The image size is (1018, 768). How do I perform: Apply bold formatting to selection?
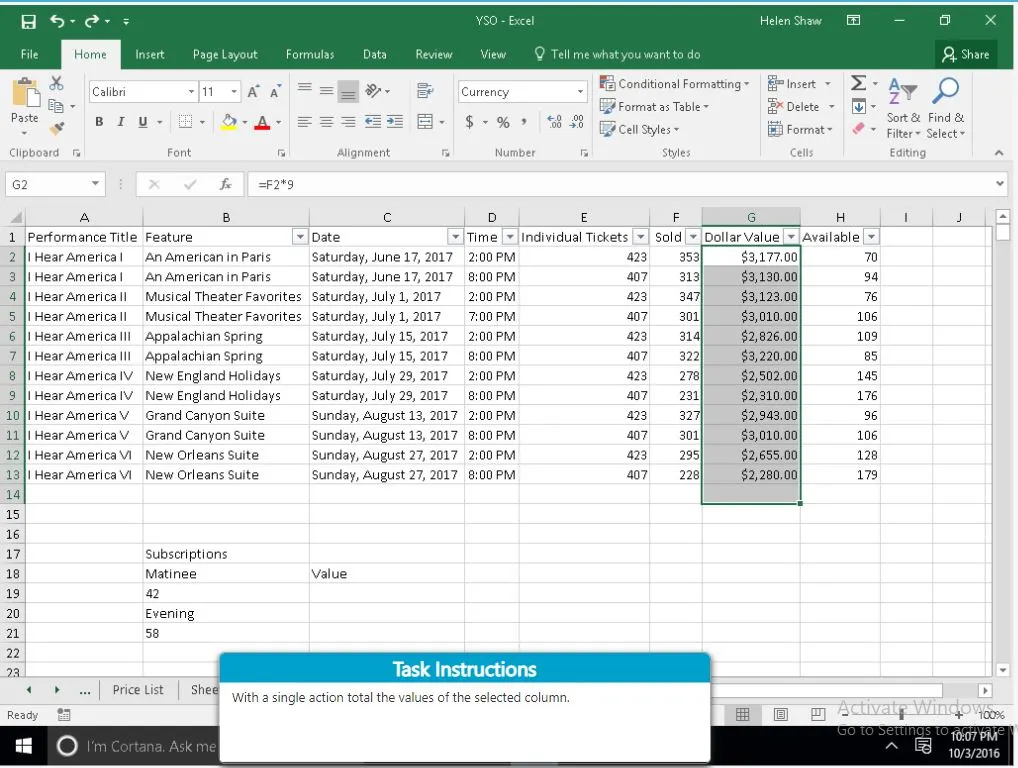pos(98,121)
